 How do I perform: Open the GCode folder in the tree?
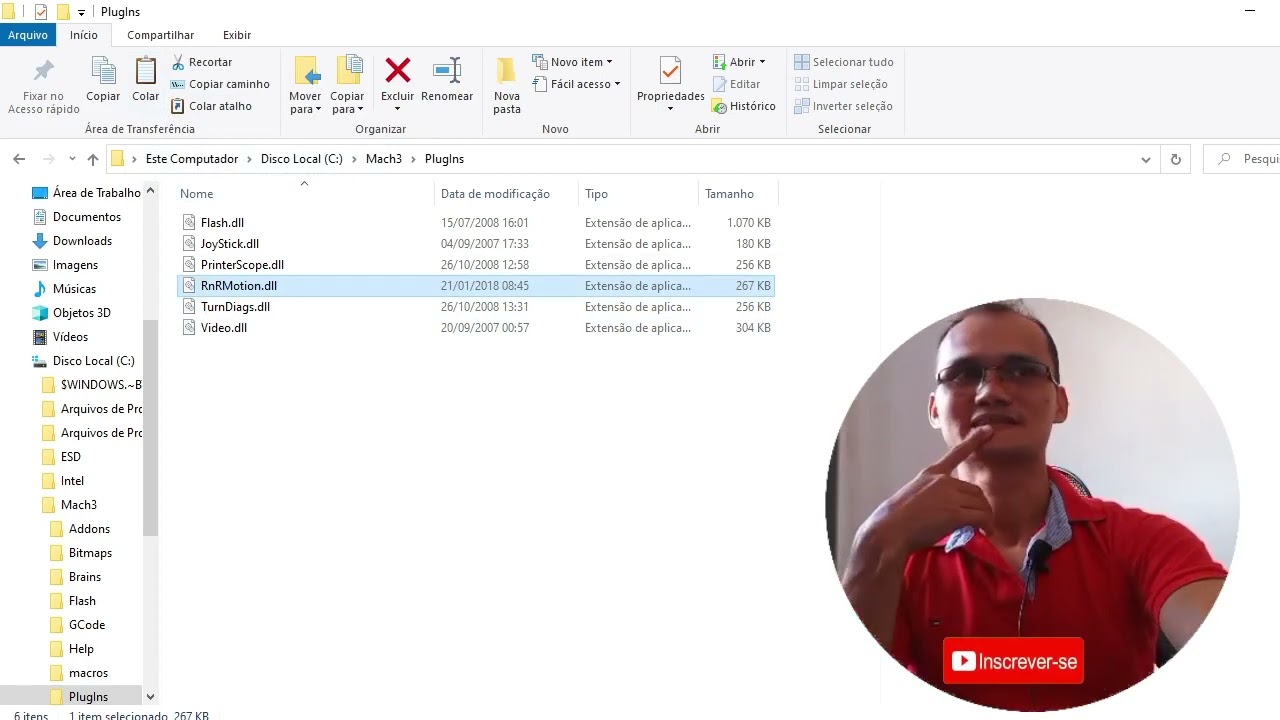[x=77, y=625]
